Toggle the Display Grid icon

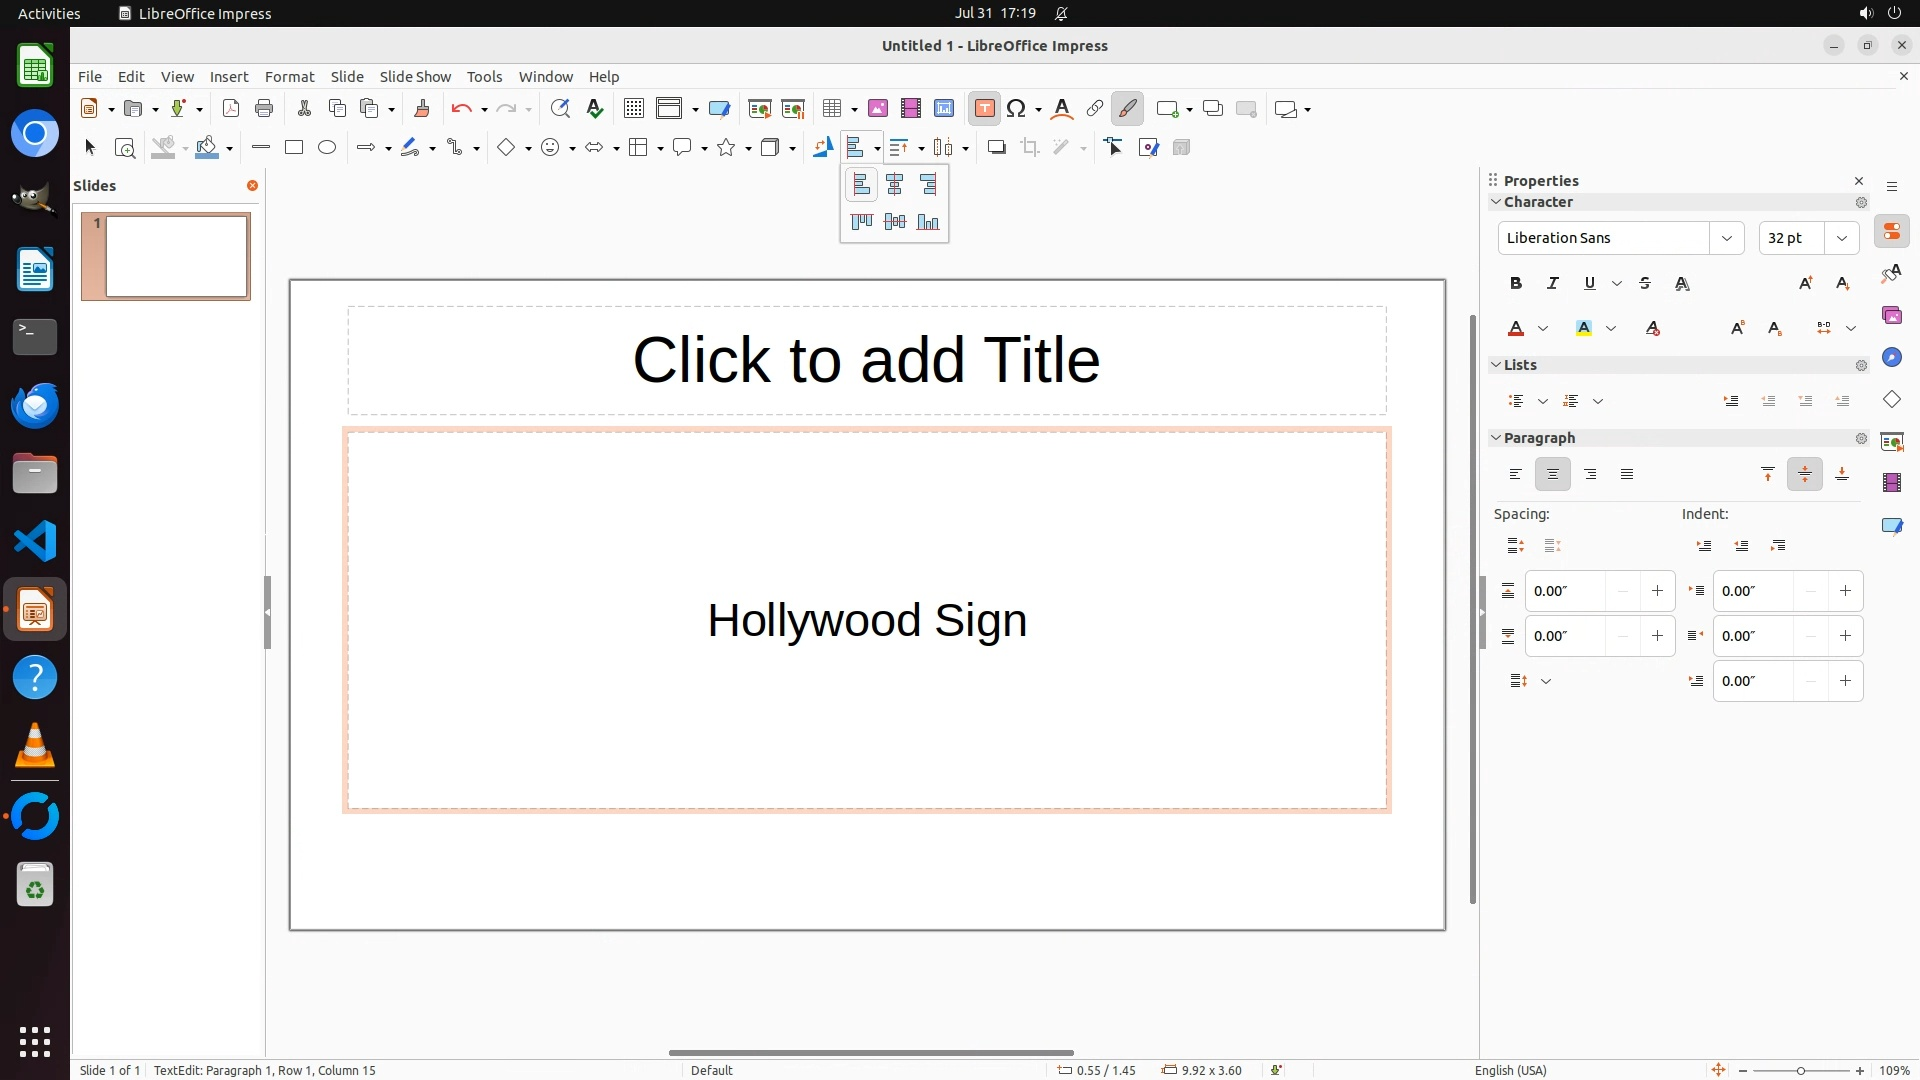point(633,109)
